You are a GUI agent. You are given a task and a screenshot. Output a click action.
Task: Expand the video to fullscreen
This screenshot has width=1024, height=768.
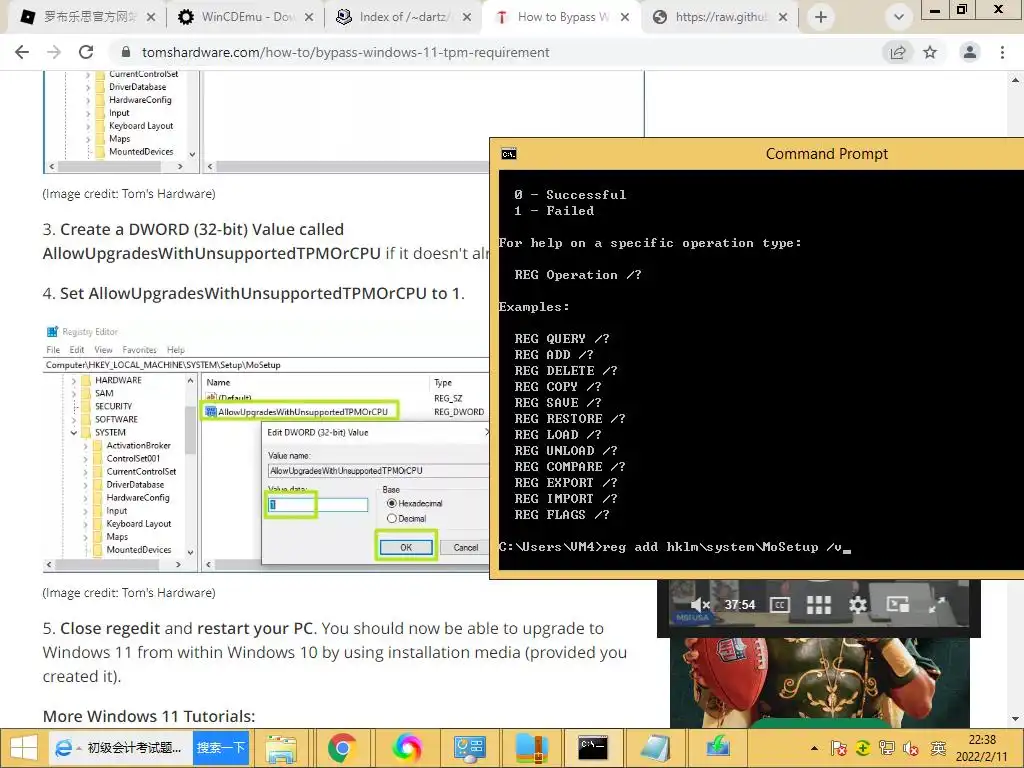click(936, 605)
